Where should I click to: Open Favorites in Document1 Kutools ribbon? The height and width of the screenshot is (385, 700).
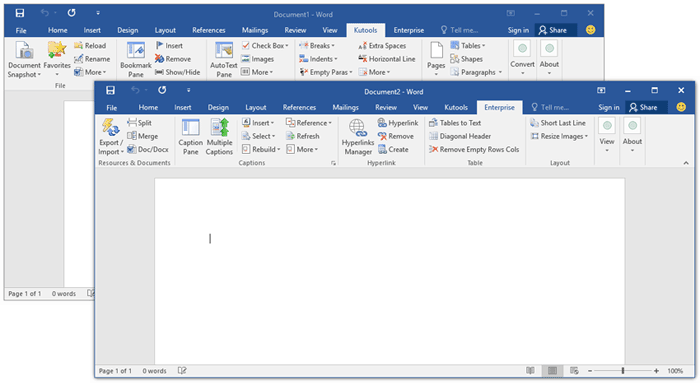pos(57,59)
